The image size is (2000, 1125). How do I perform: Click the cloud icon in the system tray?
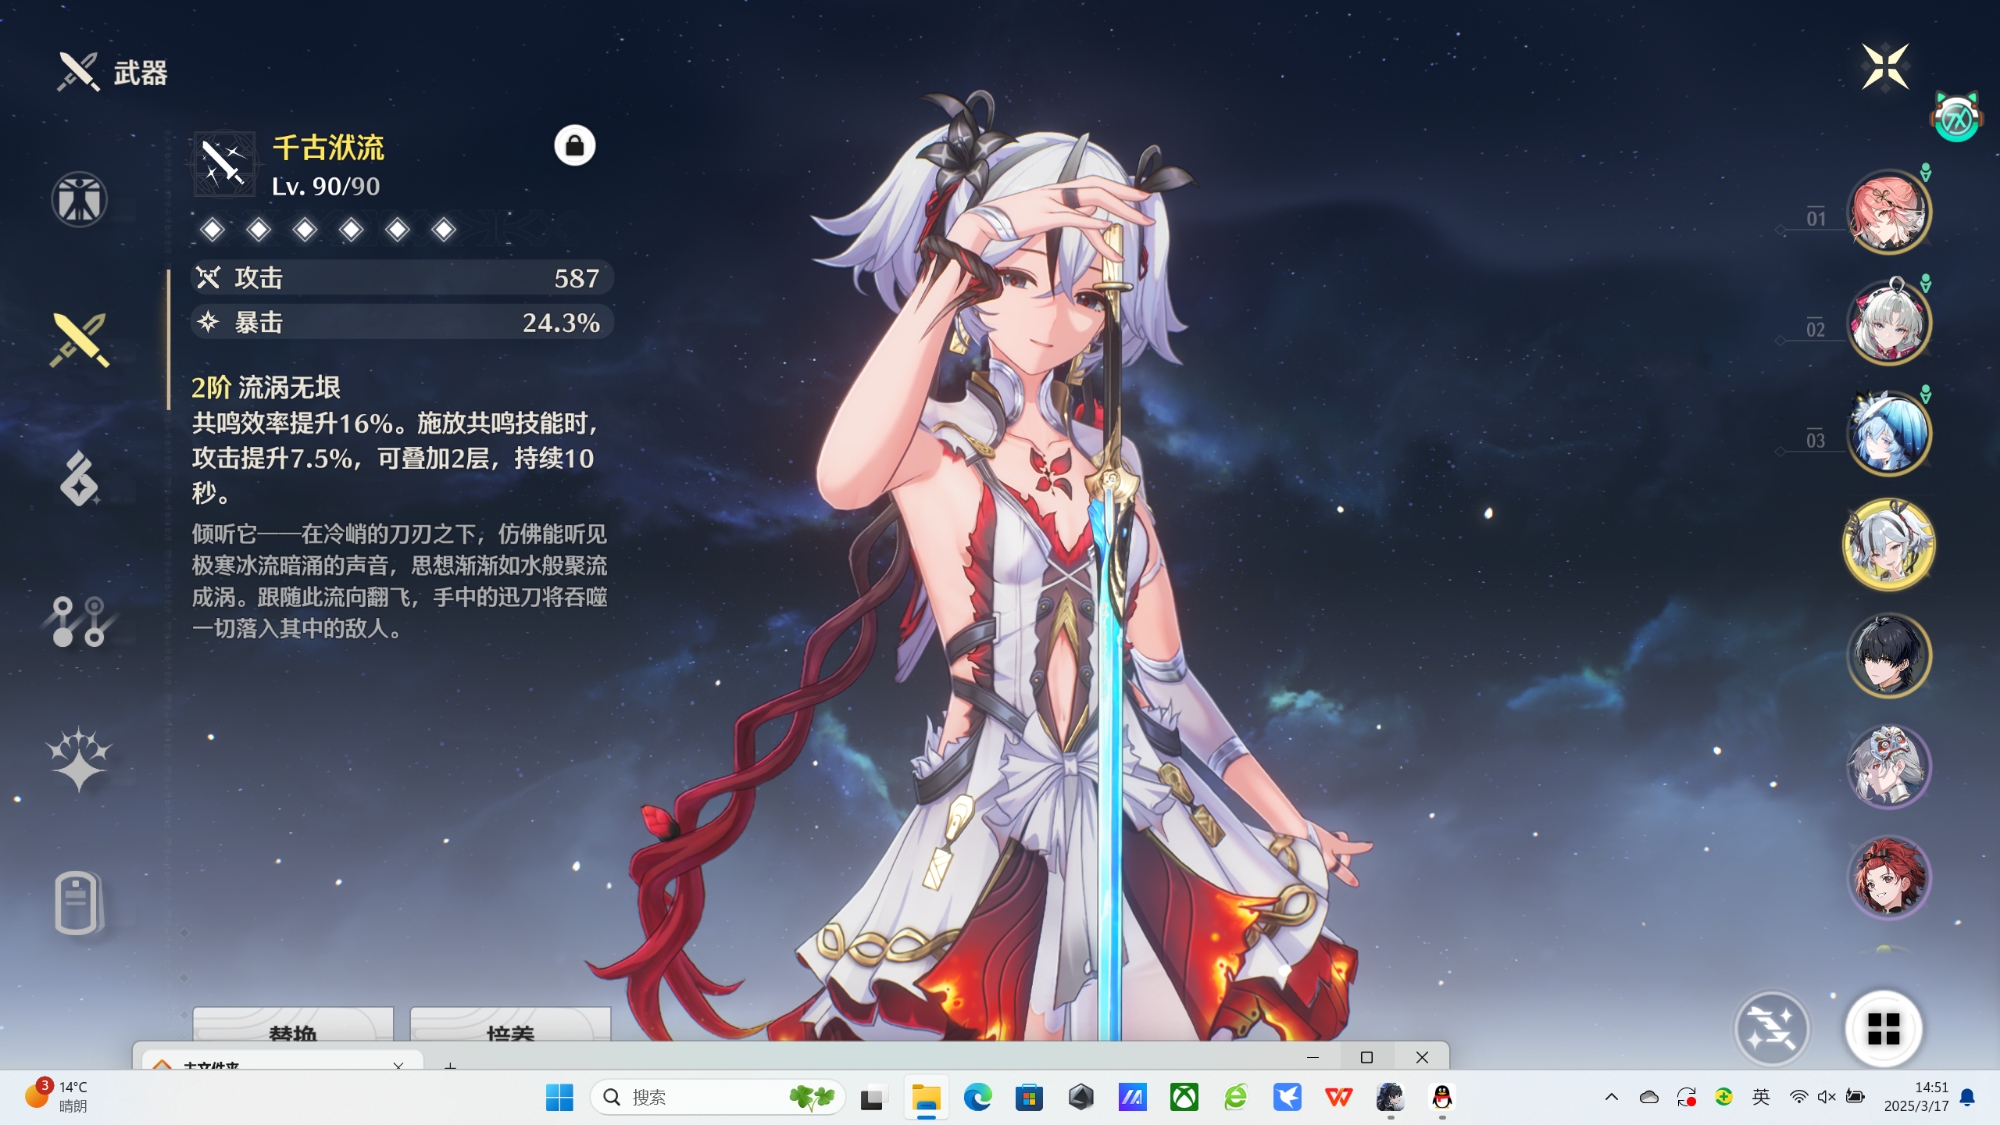click(x=1649, y=1097)
